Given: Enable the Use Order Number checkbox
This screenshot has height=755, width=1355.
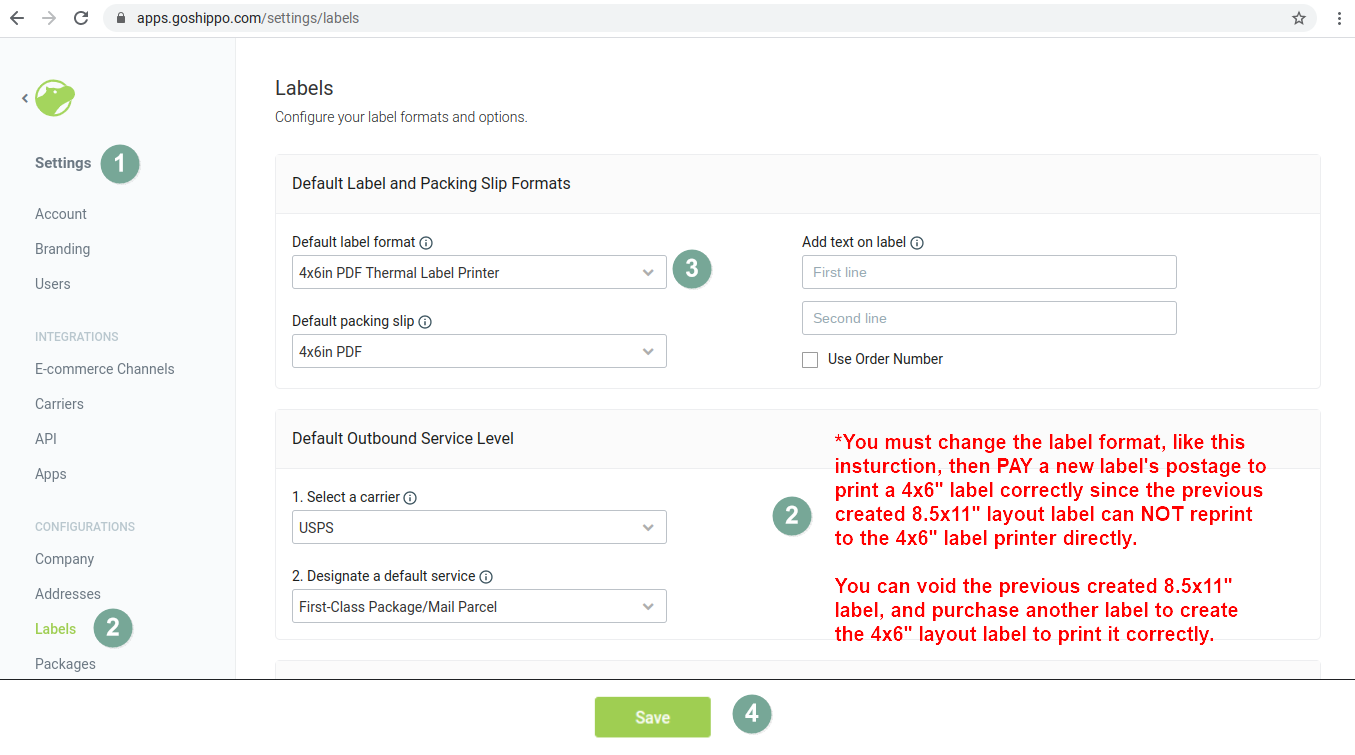Looking at the screenshot, I should [810, 360].
